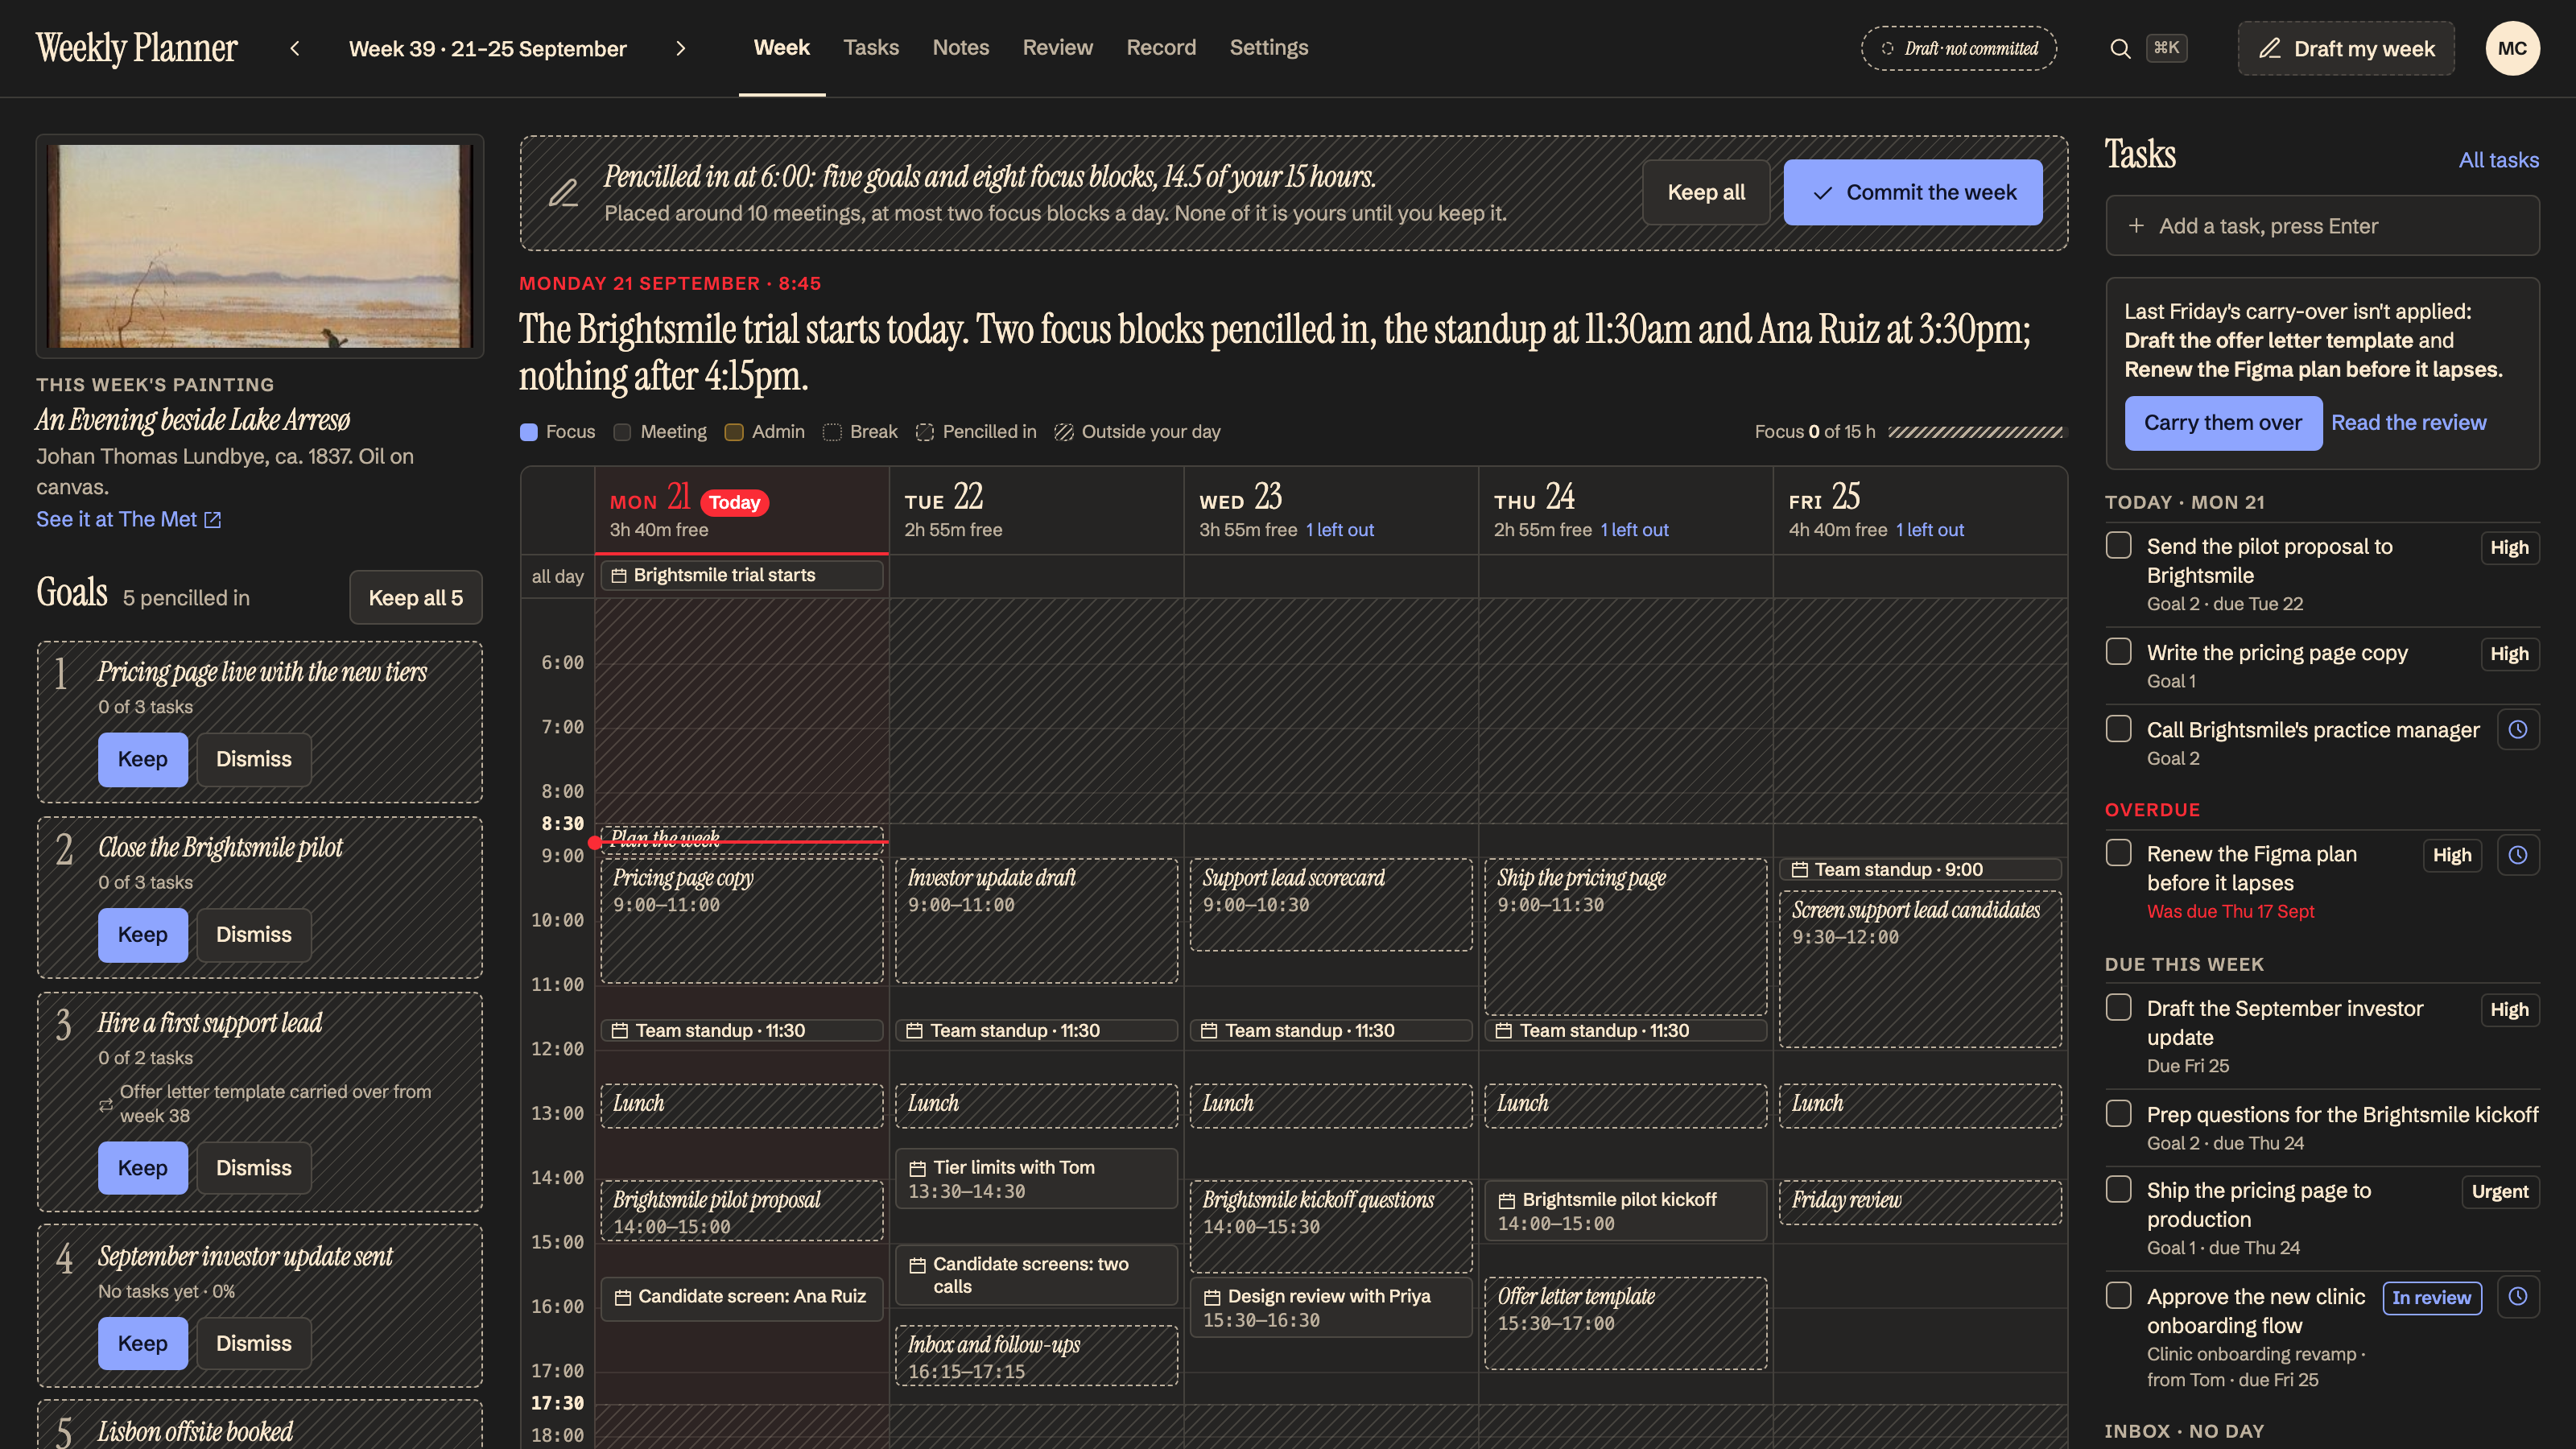
Task: Open the Review tab
Action: pyautogui.click(x=1057, y=48)
